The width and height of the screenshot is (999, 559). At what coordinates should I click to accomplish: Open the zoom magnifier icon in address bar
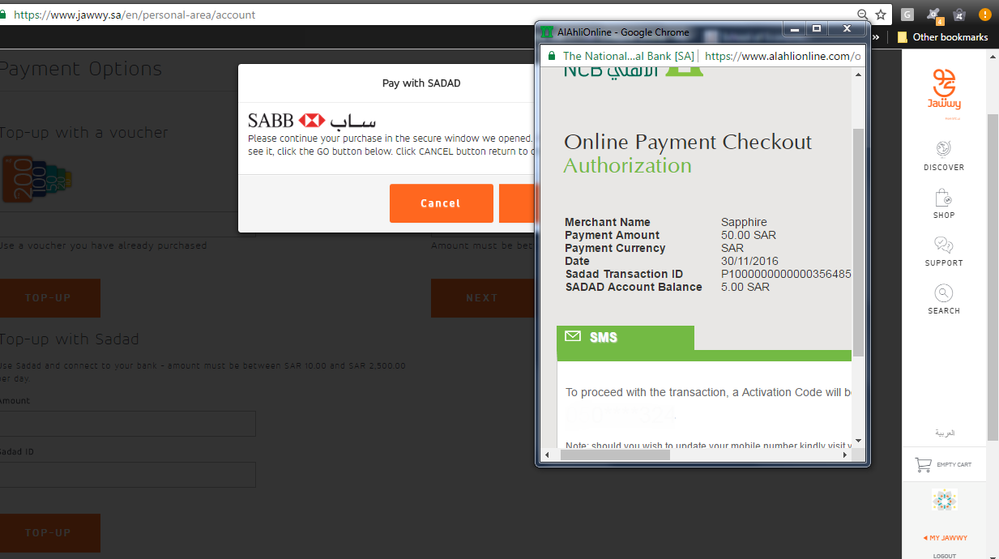862,15
